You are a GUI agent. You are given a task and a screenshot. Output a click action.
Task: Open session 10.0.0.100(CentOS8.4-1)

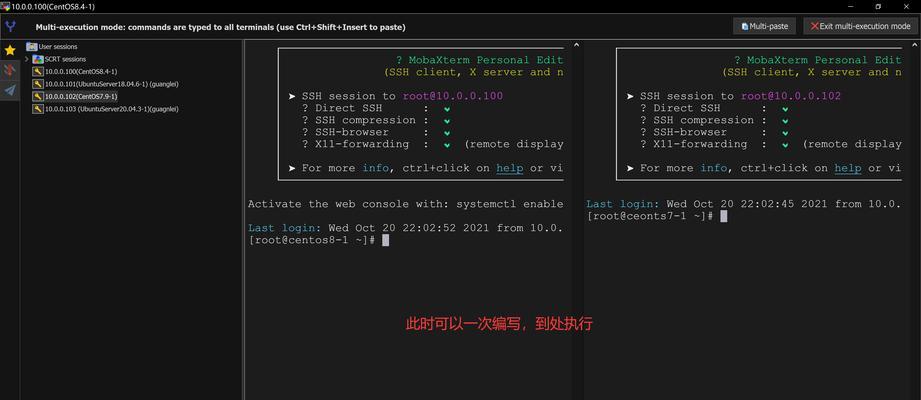tap(81, 72)
